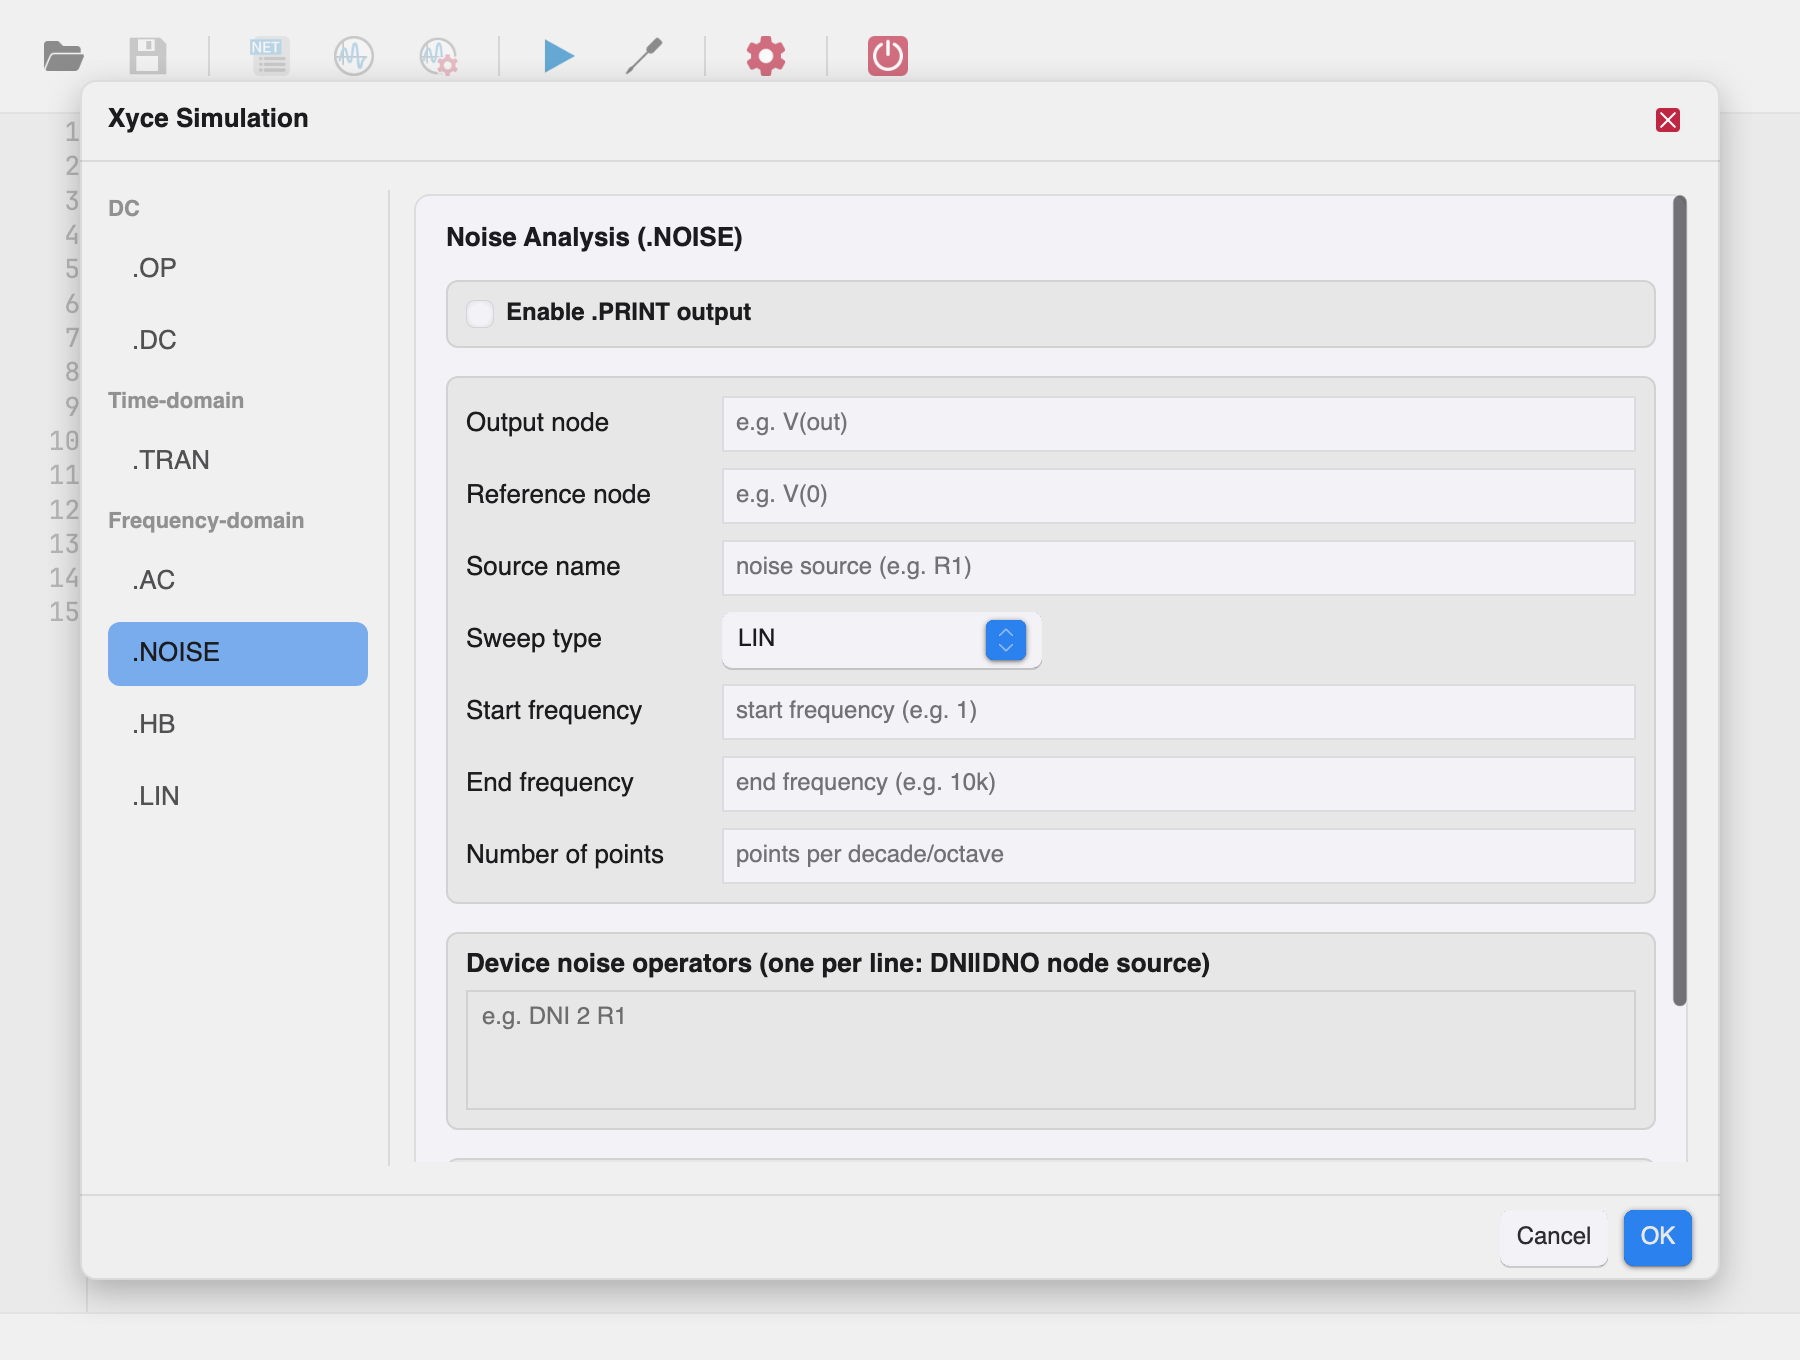Image resolution: width=1800 pixels, height=1360 pixels.
Task: Select the .NOISE analysis item
Action: [x=238, y=654]
